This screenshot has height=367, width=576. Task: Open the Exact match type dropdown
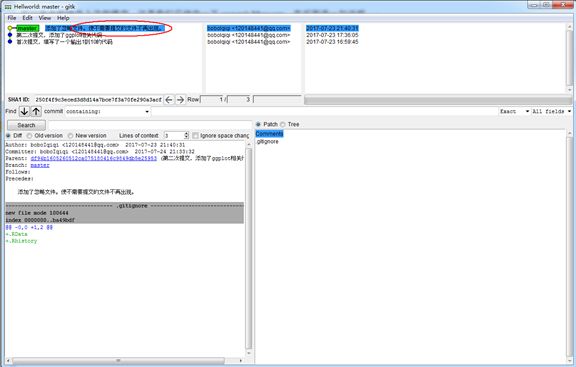514,111
